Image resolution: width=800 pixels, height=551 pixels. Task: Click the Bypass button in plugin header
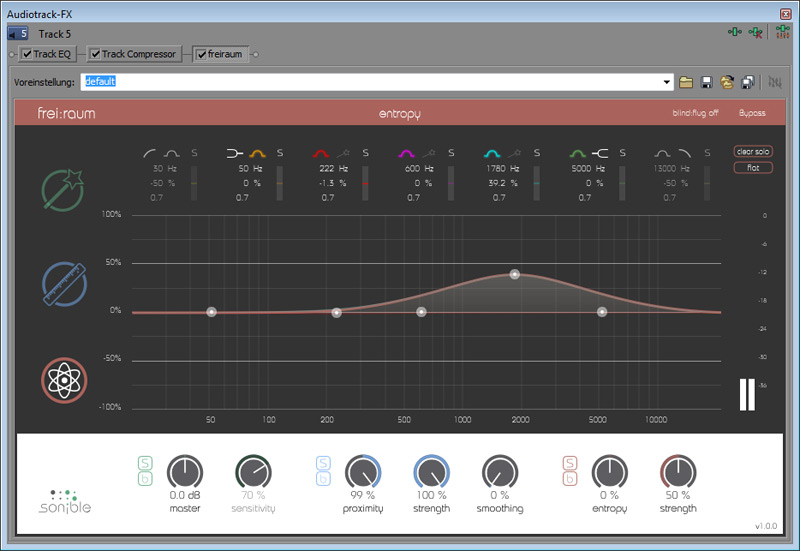pyautogui.click(x=751, y=114)
